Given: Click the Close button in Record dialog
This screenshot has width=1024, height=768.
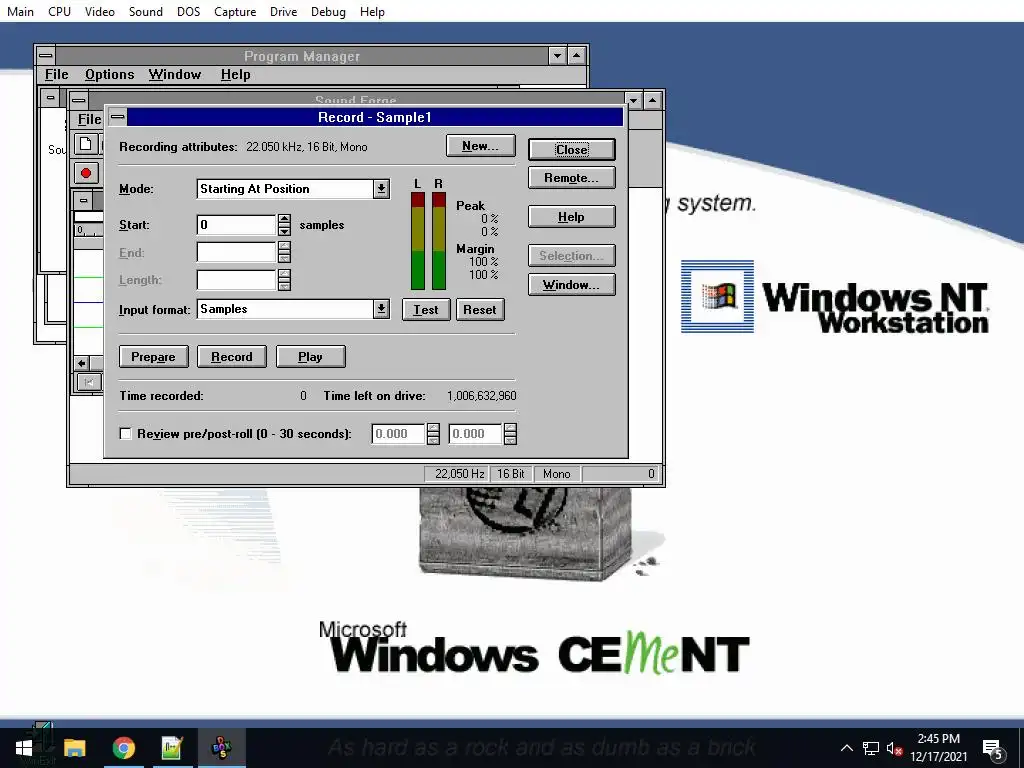Looking at the screenshot, I should point(571,150).
